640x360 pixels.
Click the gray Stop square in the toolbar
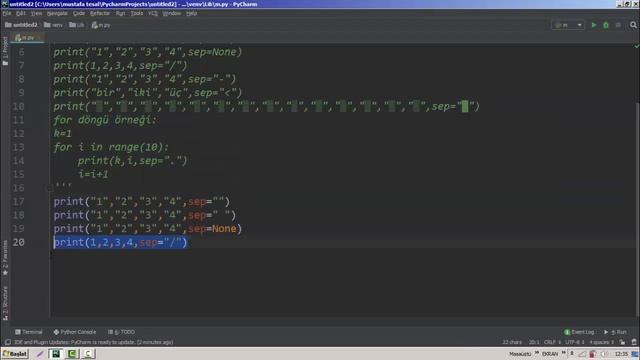618,25
